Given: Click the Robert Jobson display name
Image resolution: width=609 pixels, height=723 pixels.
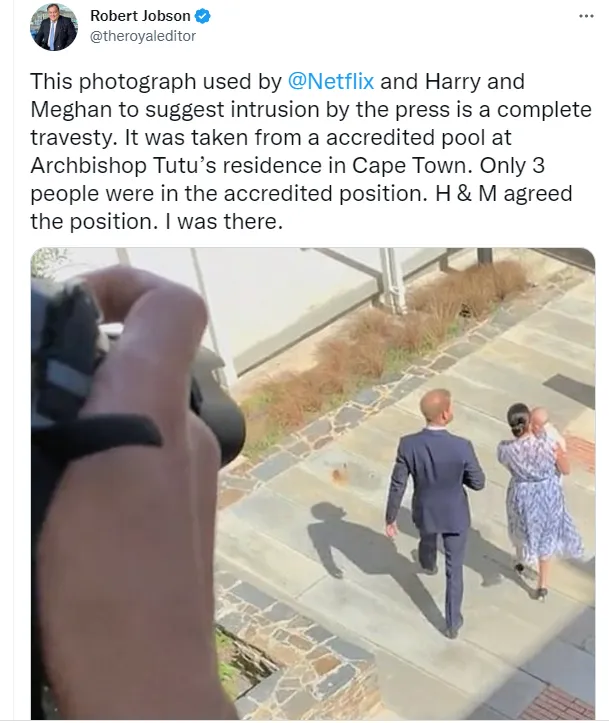Looking at the screenshot, I should coord(140,17).
